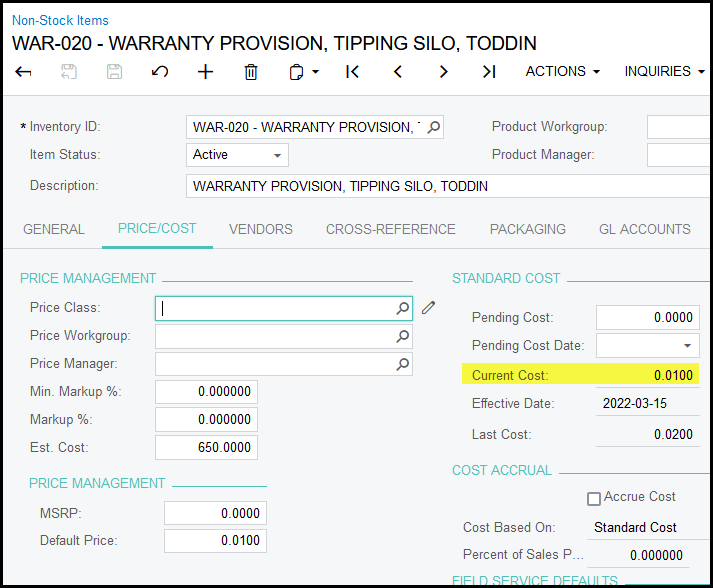Image resolution: width=713 pixels, height=588 pixels.
Task: Click the Est. Cost input field
Action: coord(206,447)
